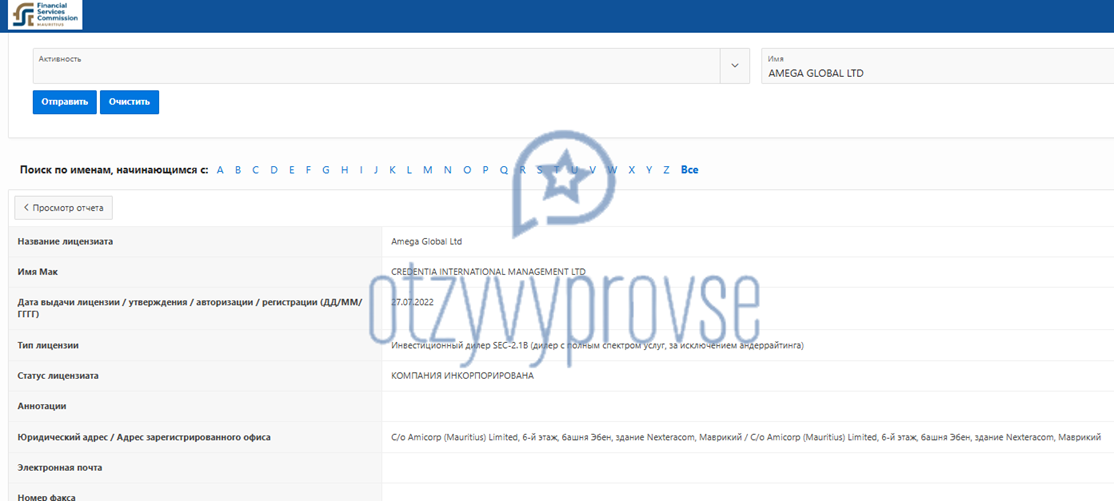The width and height of the screenshot is (1114, 501).
Task: Show all names with Все link
Action: tap(689, 170)
